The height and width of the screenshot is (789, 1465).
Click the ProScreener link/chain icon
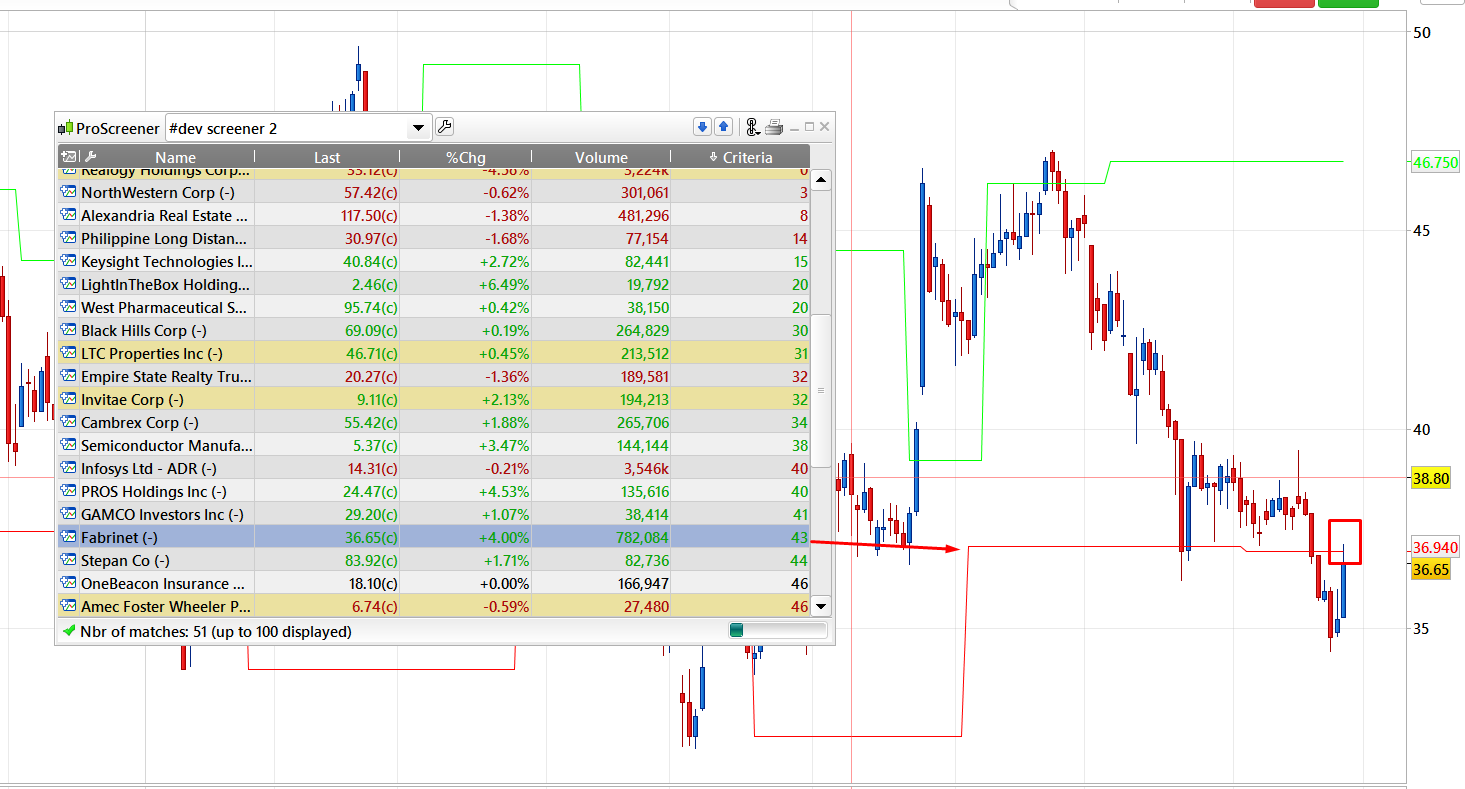coord(752,127)
